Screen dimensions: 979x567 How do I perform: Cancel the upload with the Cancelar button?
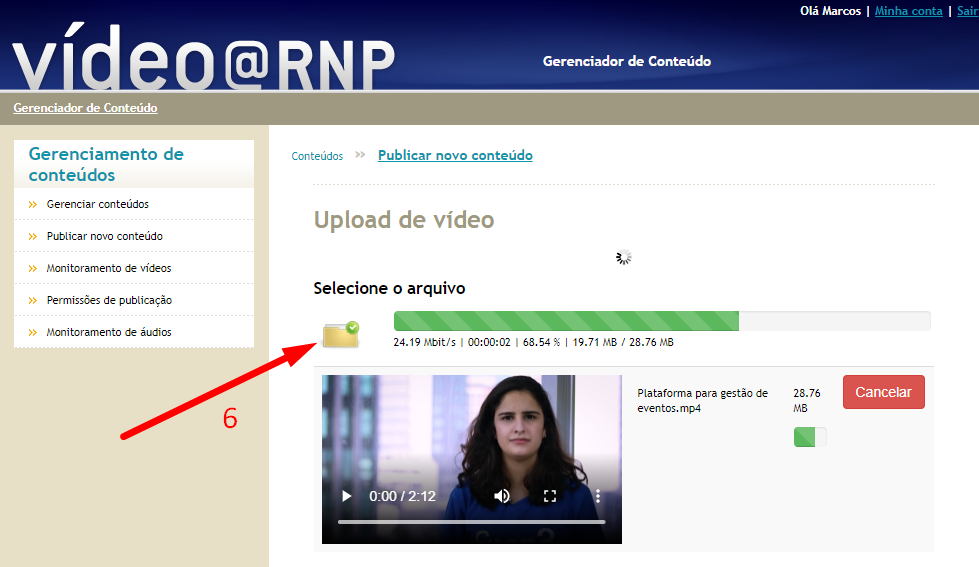click(883, 392)
